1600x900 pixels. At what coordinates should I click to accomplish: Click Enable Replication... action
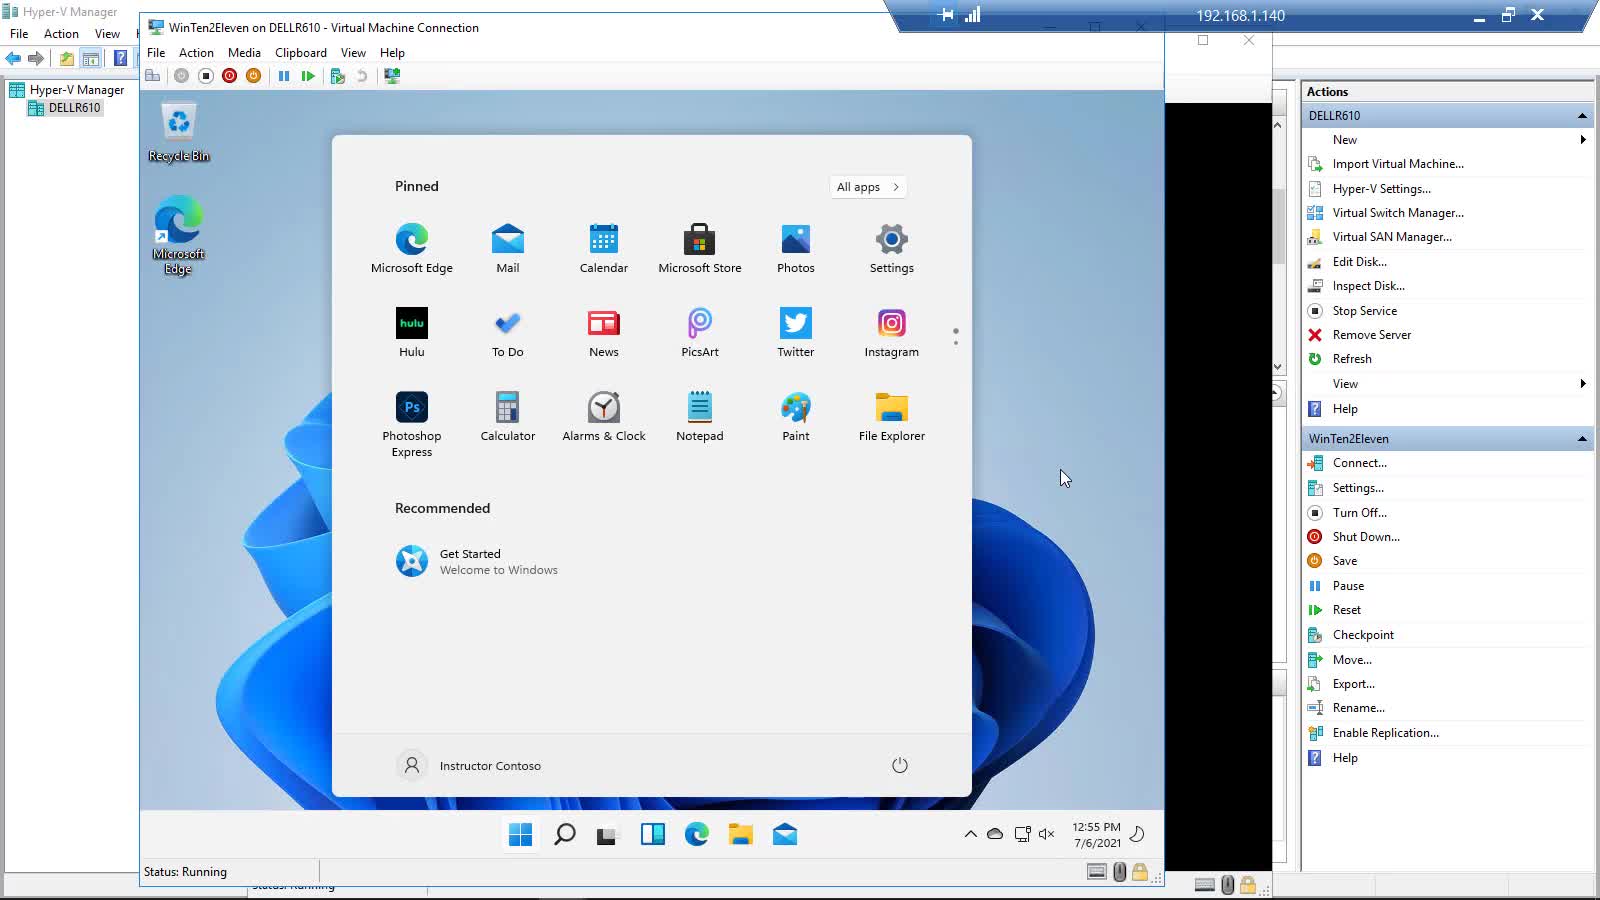click(x=1385, y=733)
